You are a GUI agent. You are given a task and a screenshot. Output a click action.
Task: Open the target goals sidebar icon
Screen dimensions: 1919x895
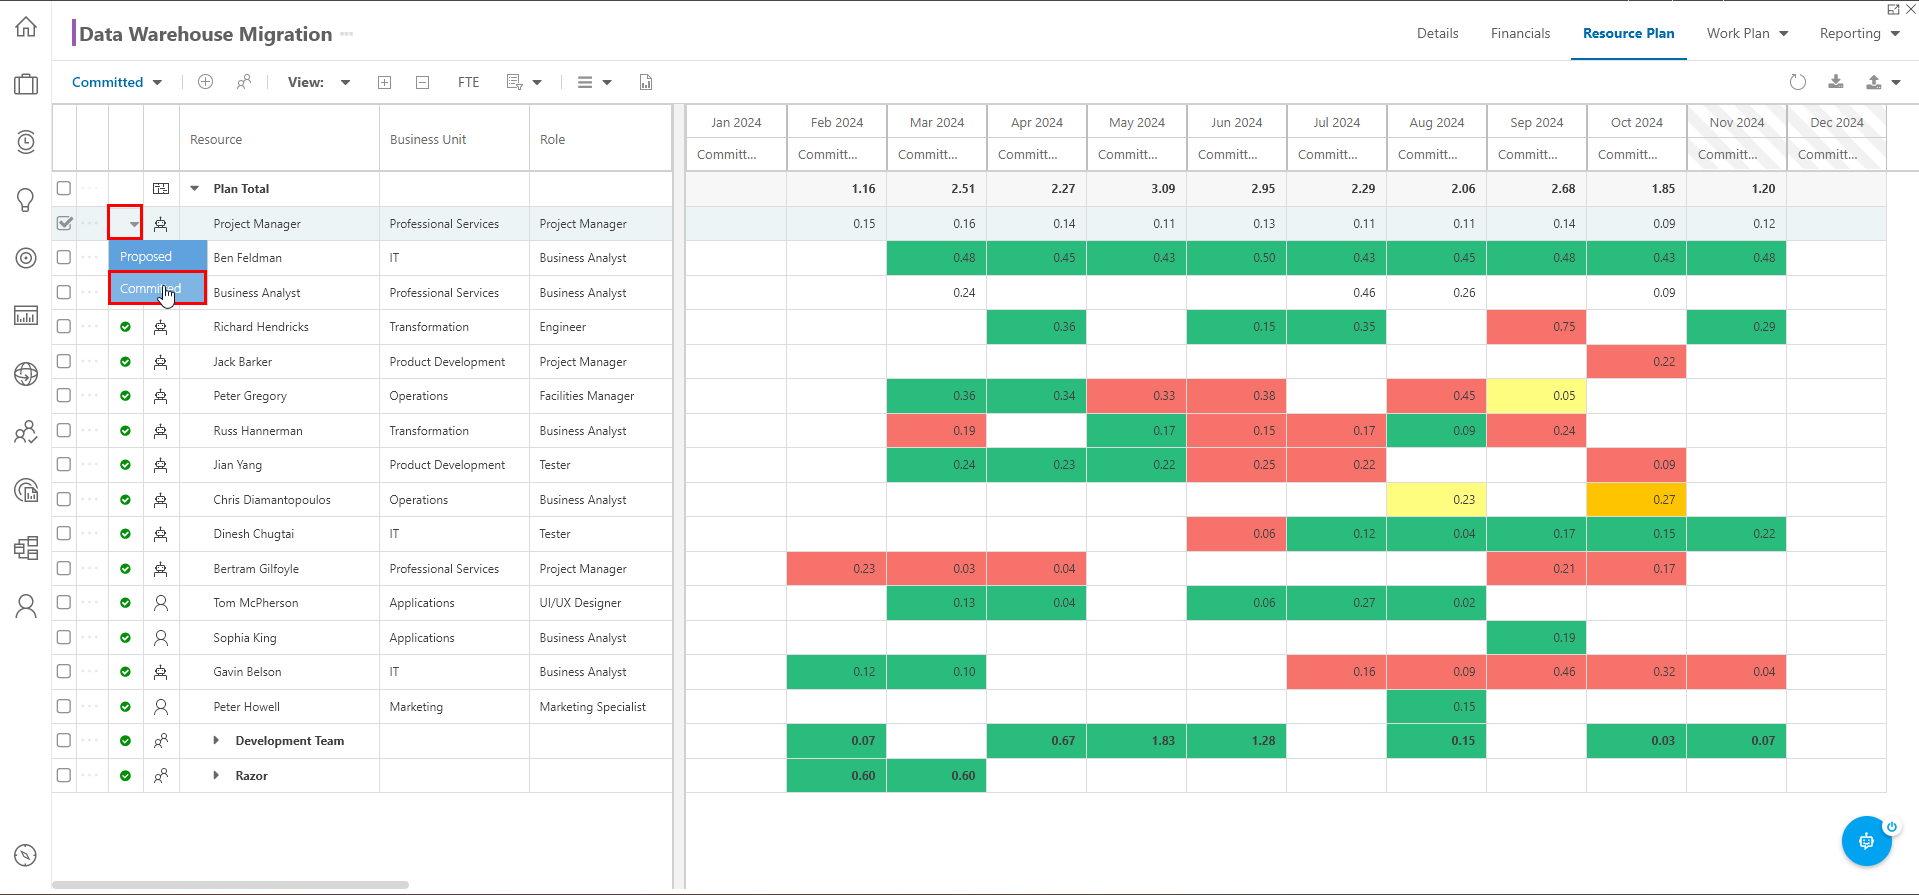pos(26,258)
